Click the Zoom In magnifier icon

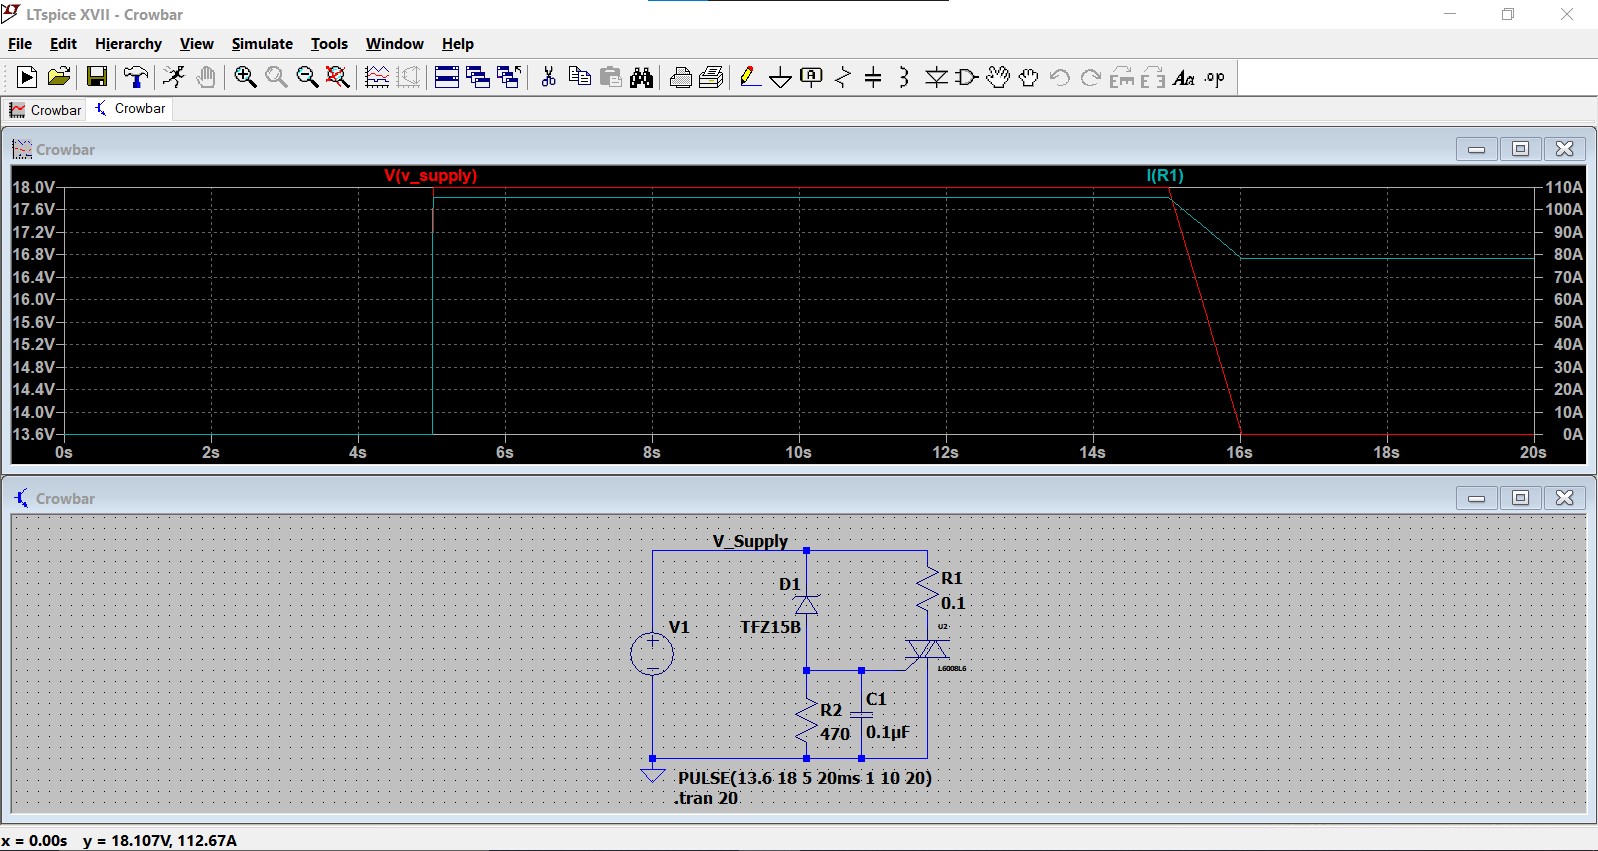[245, 77]
